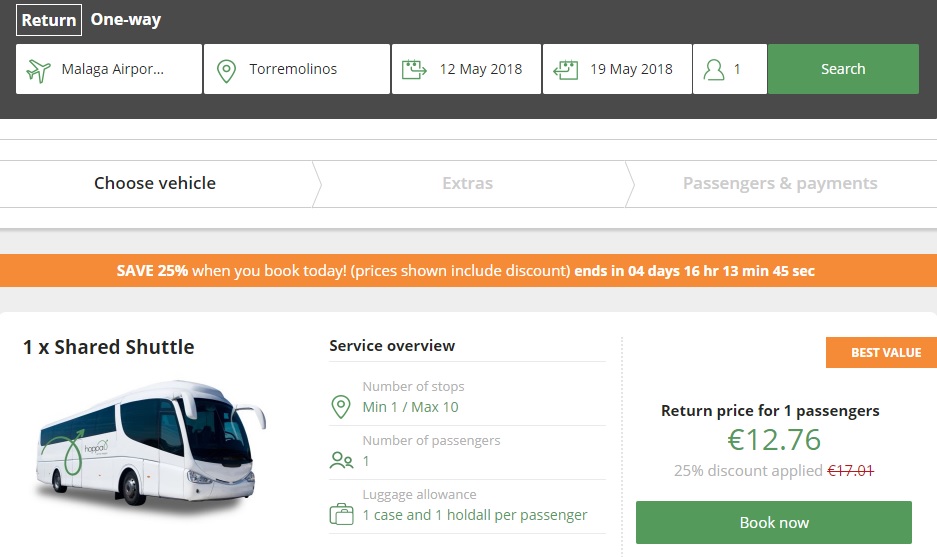Click the number of passengers icon

341,460
